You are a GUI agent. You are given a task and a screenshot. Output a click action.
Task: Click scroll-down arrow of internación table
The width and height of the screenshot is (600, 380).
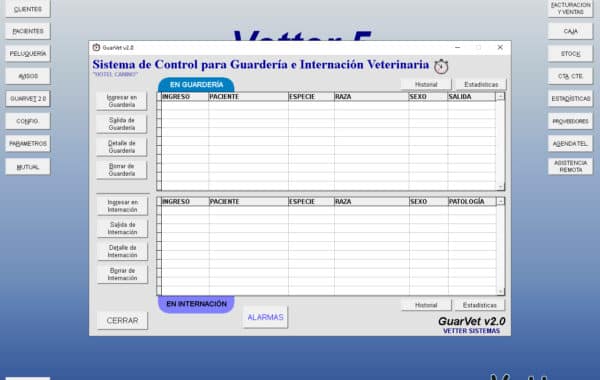501,292
